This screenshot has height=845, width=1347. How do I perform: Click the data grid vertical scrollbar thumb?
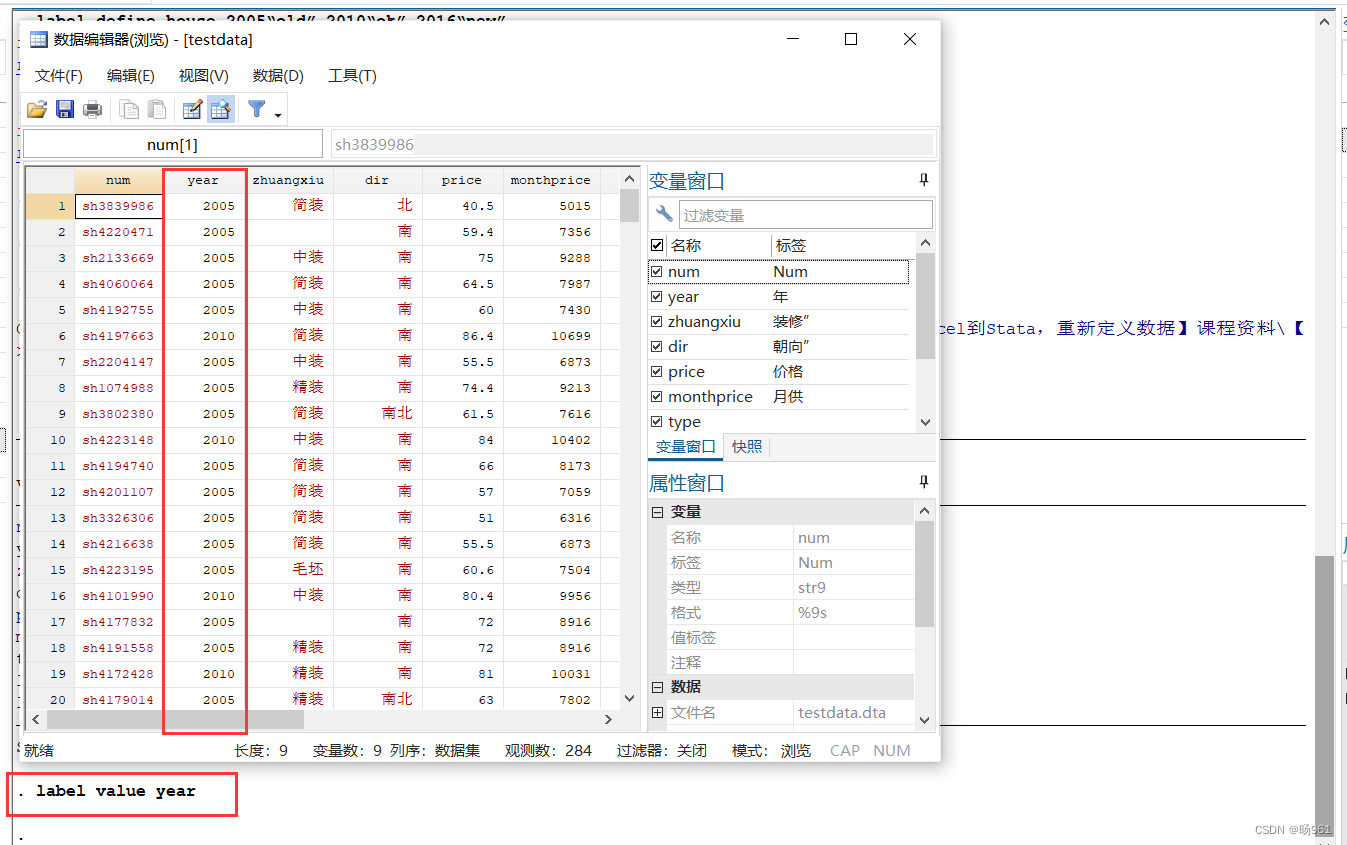[x=629, y=205]
